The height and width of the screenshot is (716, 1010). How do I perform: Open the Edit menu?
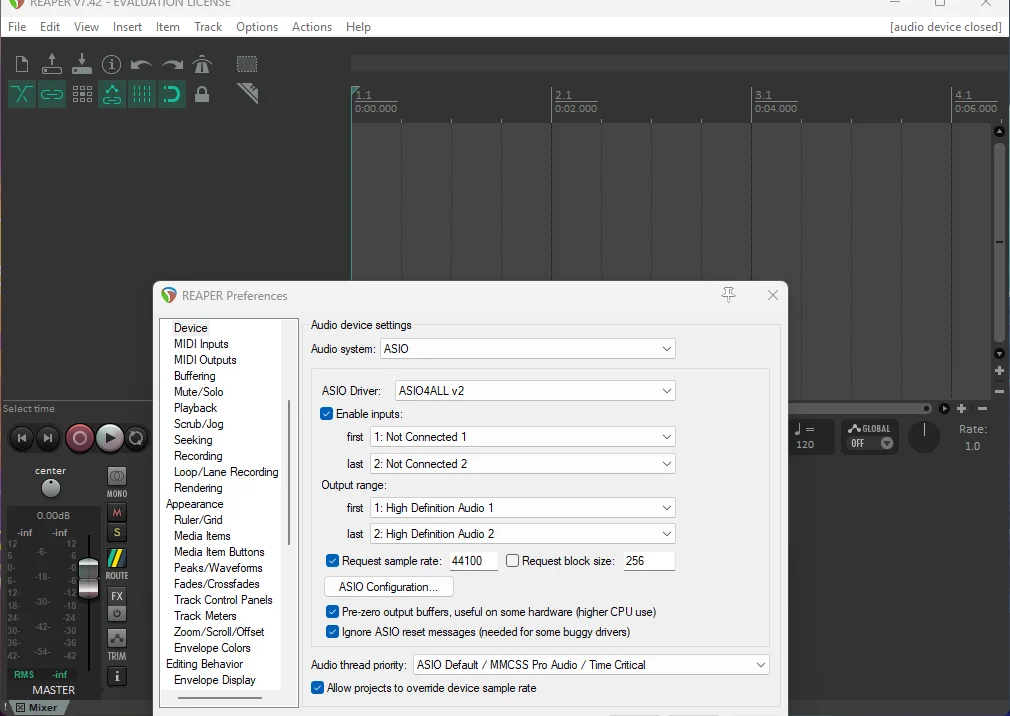pos(50,27)
